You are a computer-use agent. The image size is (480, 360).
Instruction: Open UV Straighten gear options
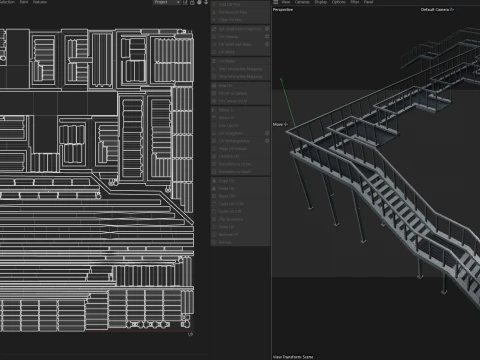[x=267, y=133]
